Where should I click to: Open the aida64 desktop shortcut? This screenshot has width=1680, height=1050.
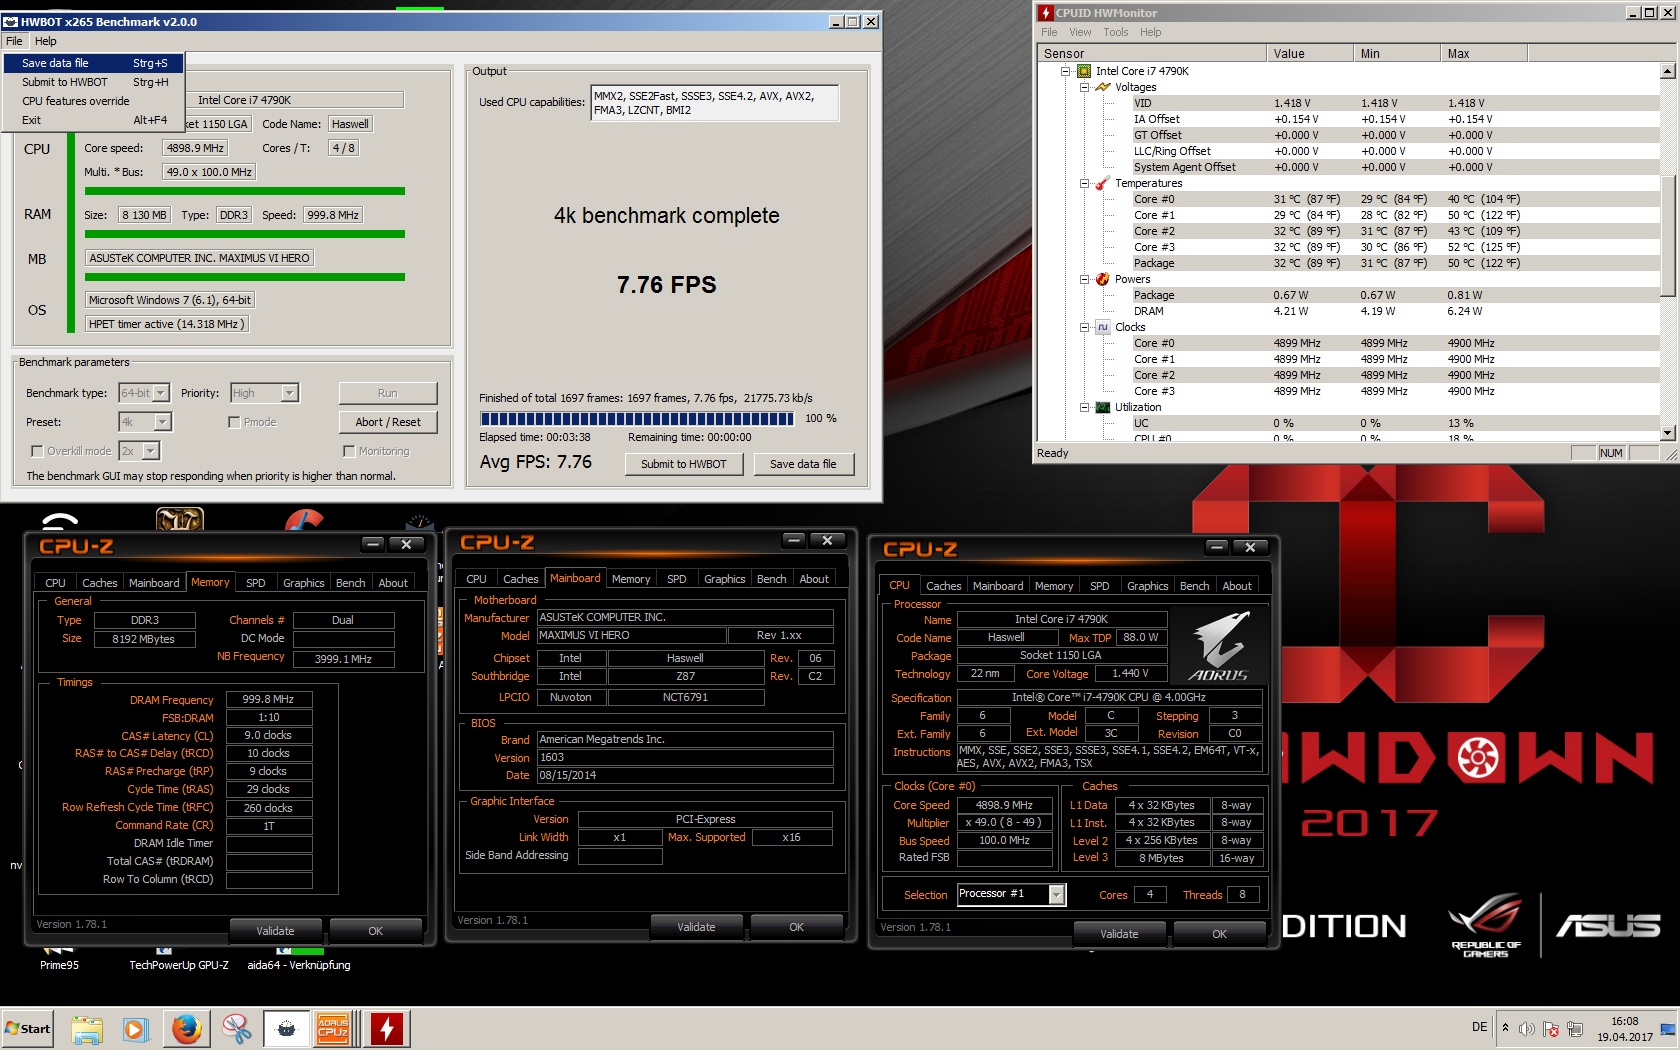[x=298, y=958]
